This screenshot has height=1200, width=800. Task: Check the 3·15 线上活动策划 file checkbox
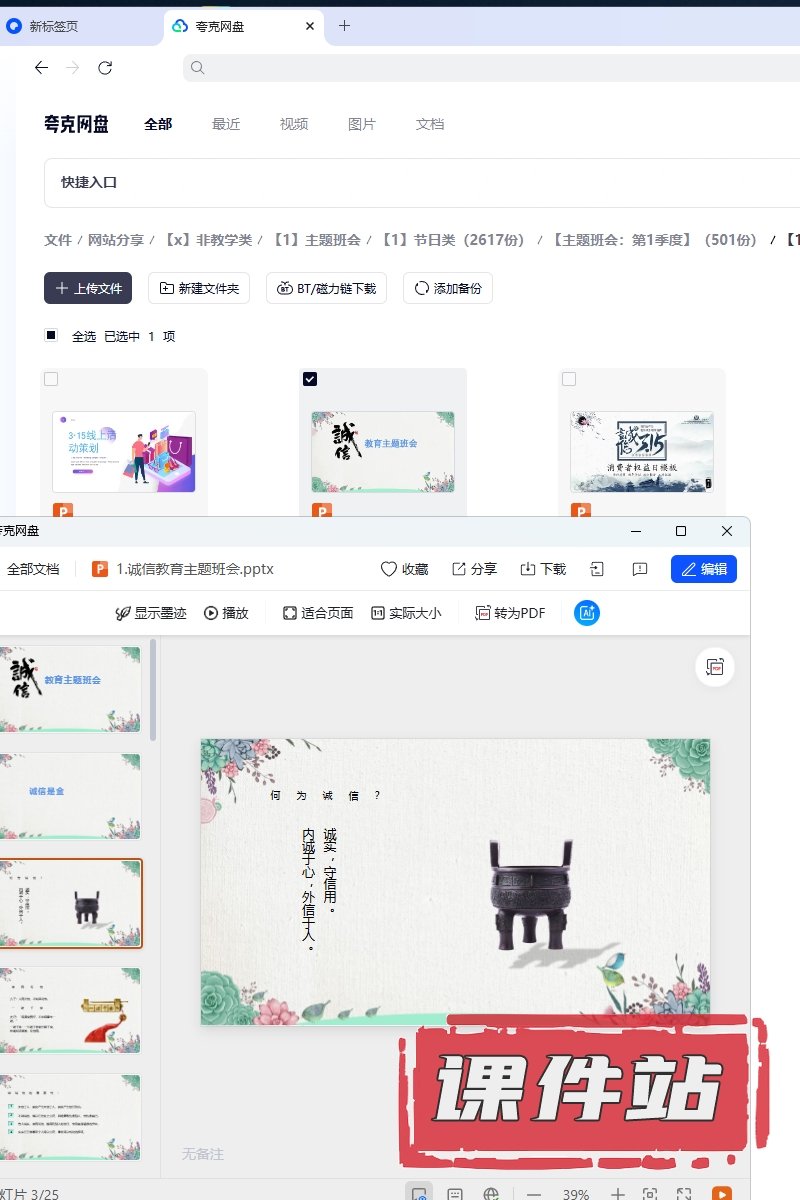pyautogui.click(x=51, y=379)
